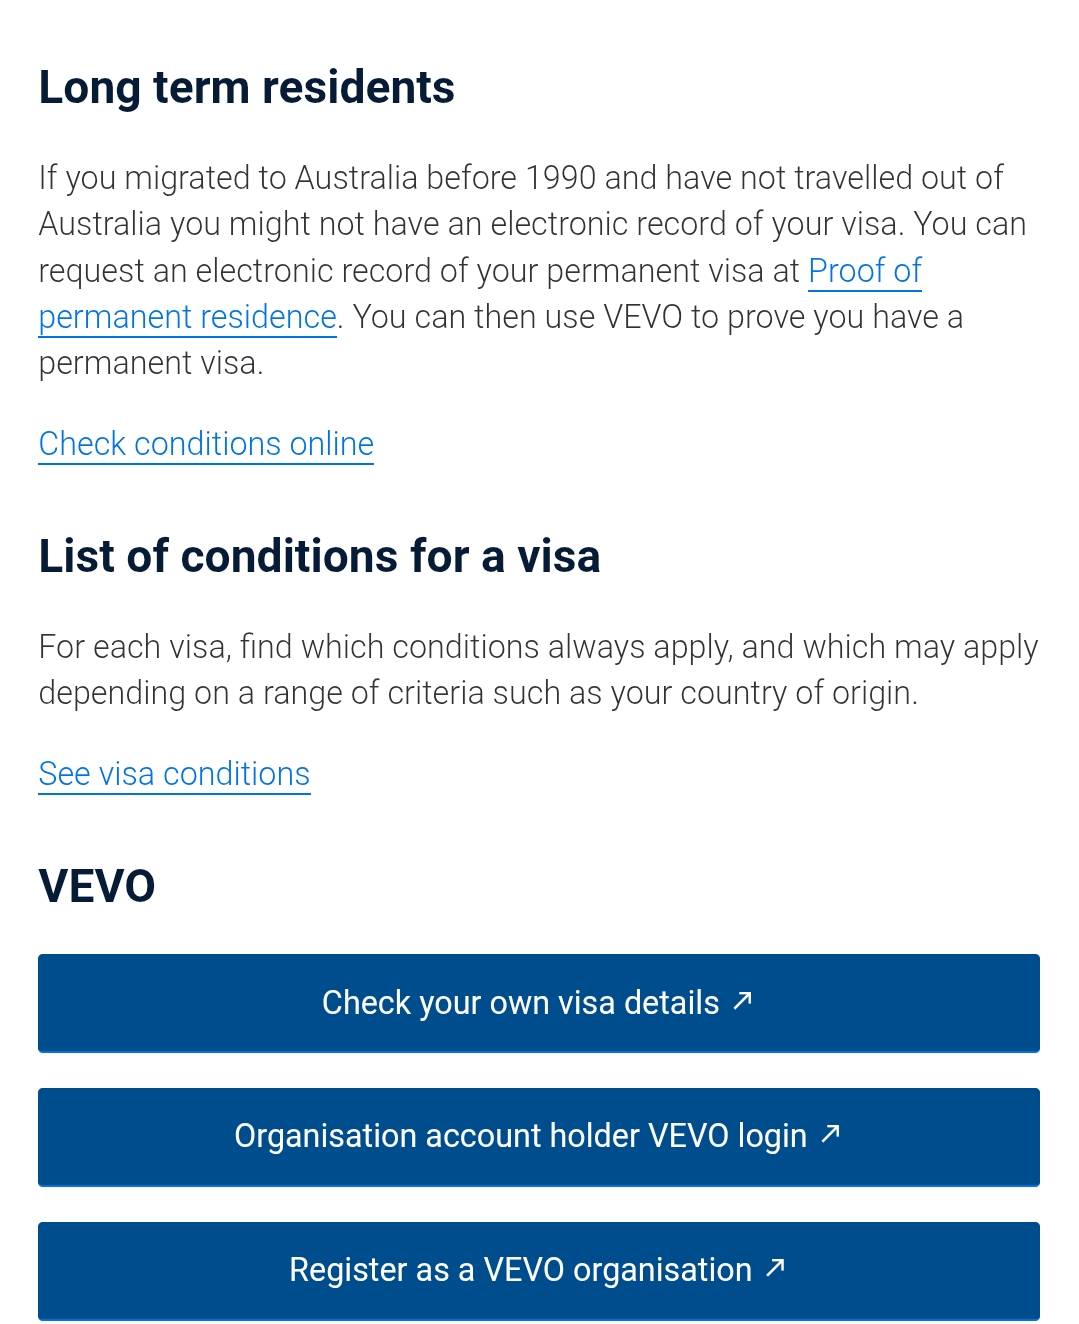Click the external arrow icon beside VEVO login
The image size is (1079, 1324).
830,1134
